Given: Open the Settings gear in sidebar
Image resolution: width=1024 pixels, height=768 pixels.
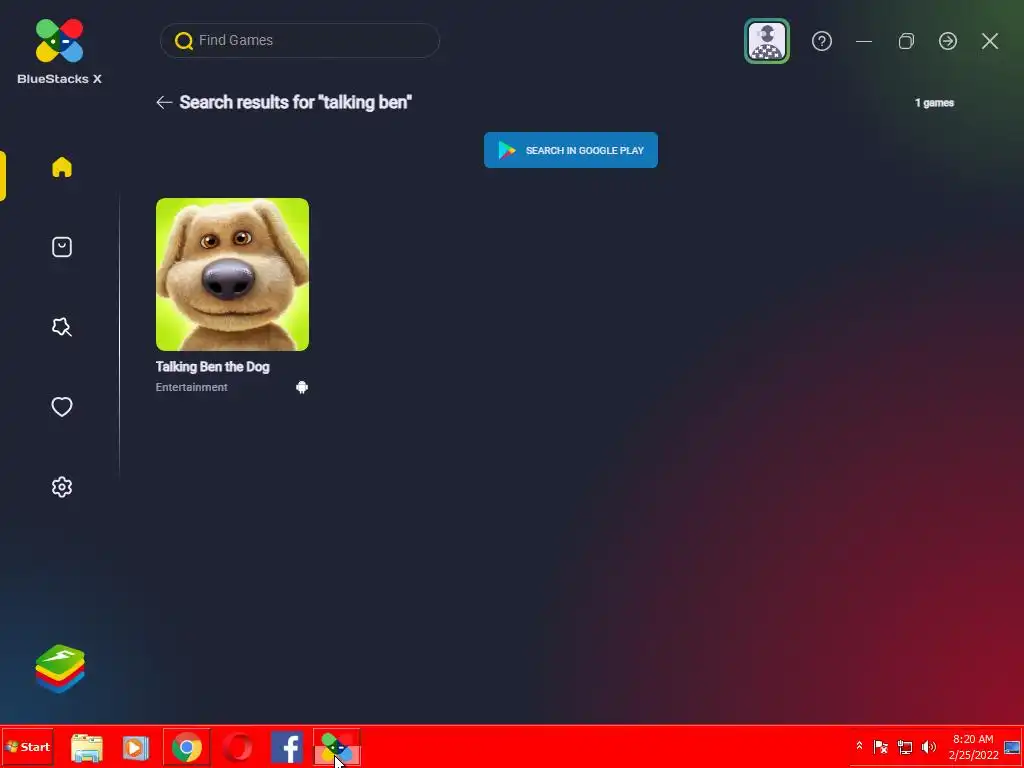Looking at the screenshot, I should pos(62,487).
